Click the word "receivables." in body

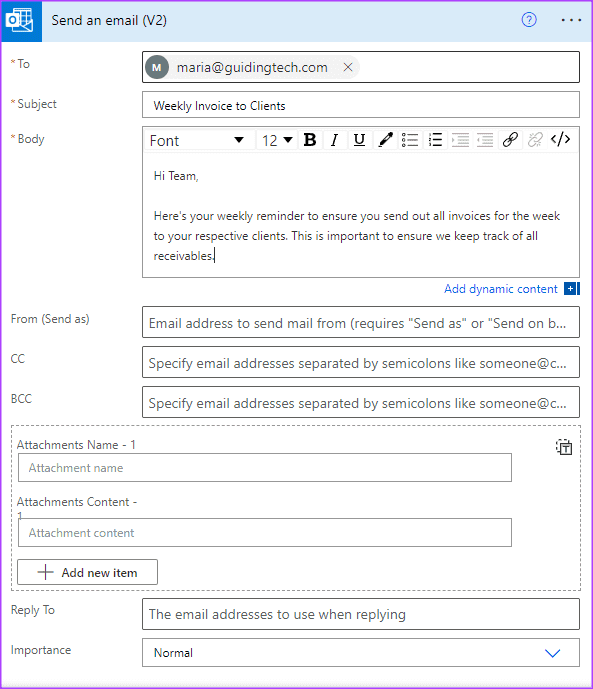184,256
